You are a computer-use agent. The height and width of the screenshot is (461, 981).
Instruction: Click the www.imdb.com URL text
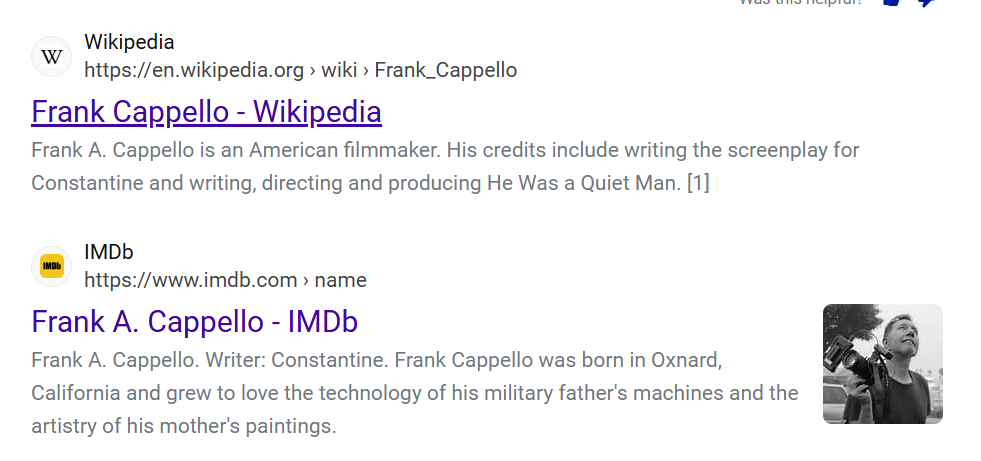click(191, 280)
